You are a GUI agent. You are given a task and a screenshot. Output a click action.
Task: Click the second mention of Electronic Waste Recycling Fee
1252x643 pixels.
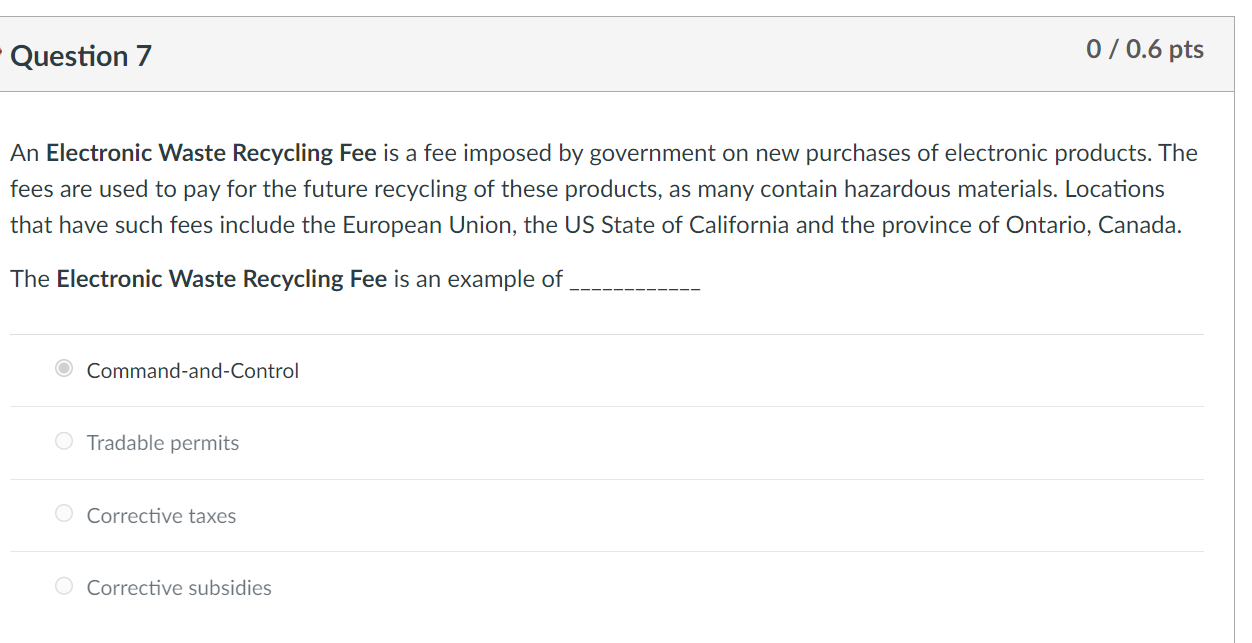click(x=220, y=278)
